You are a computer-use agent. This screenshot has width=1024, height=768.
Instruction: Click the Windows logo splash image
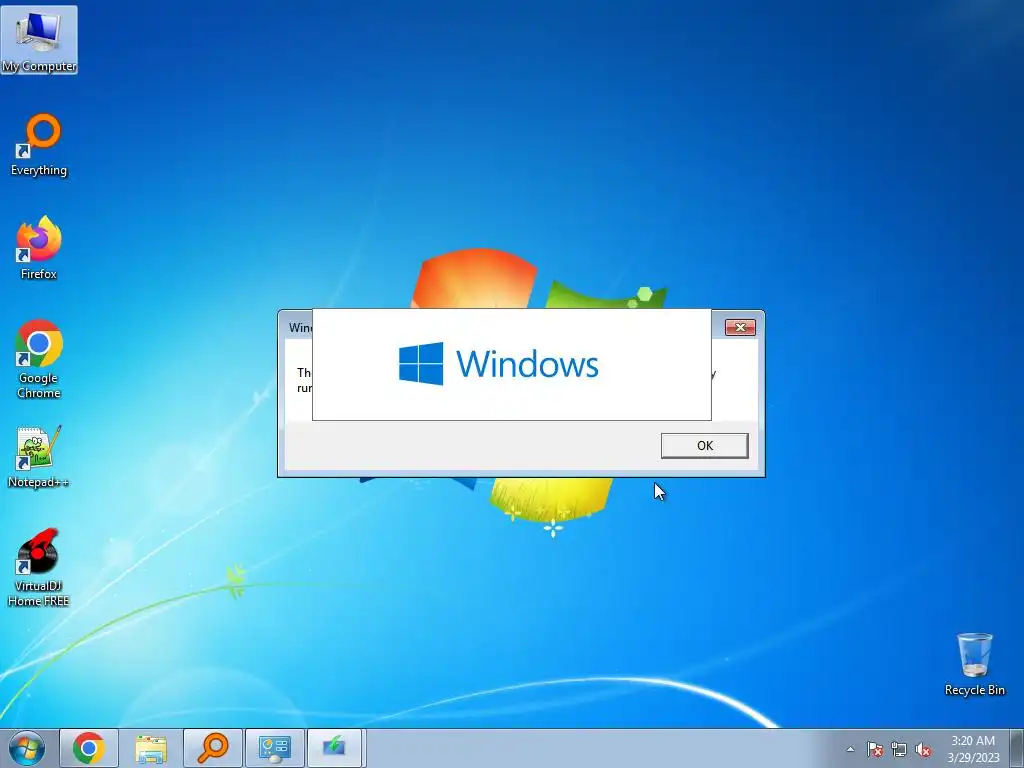point(512,364)
